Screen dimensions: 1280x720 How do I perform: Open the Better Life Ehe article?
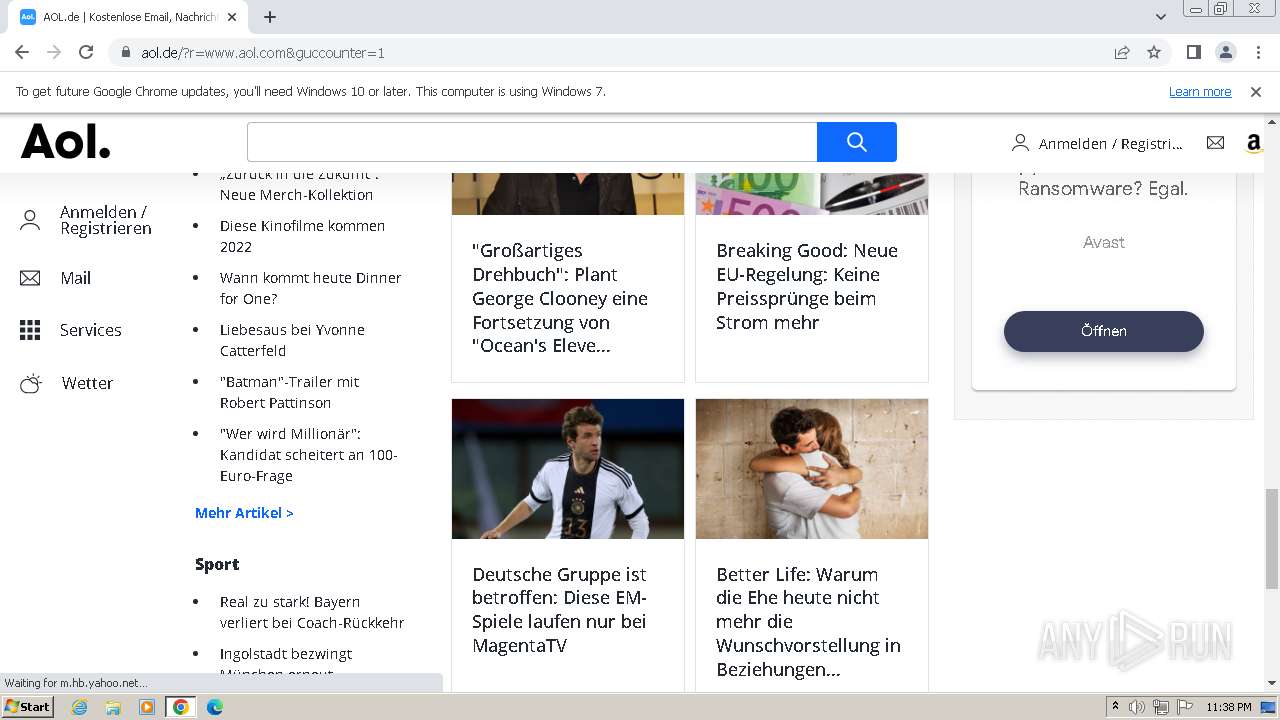[x=808, y=621]
